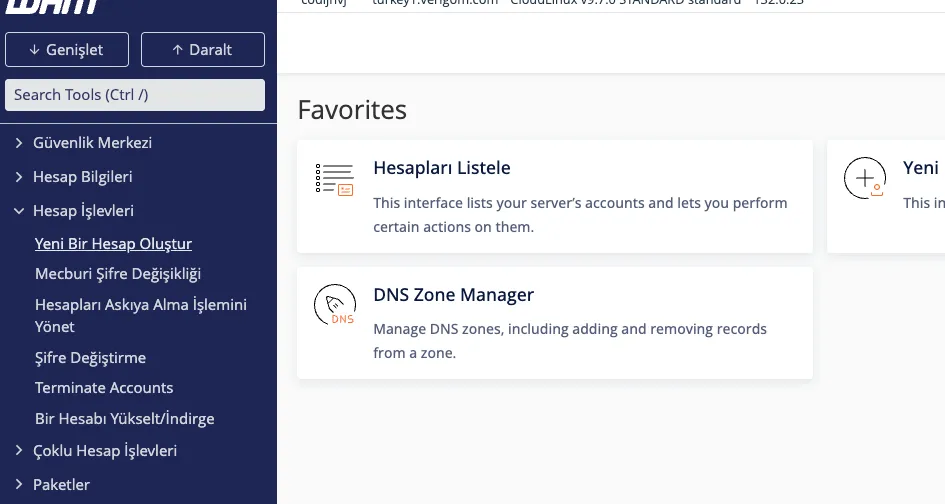
Task: Open Mecburi Şifre Değişikliği menu item
Action: click(x=118, y=274)
